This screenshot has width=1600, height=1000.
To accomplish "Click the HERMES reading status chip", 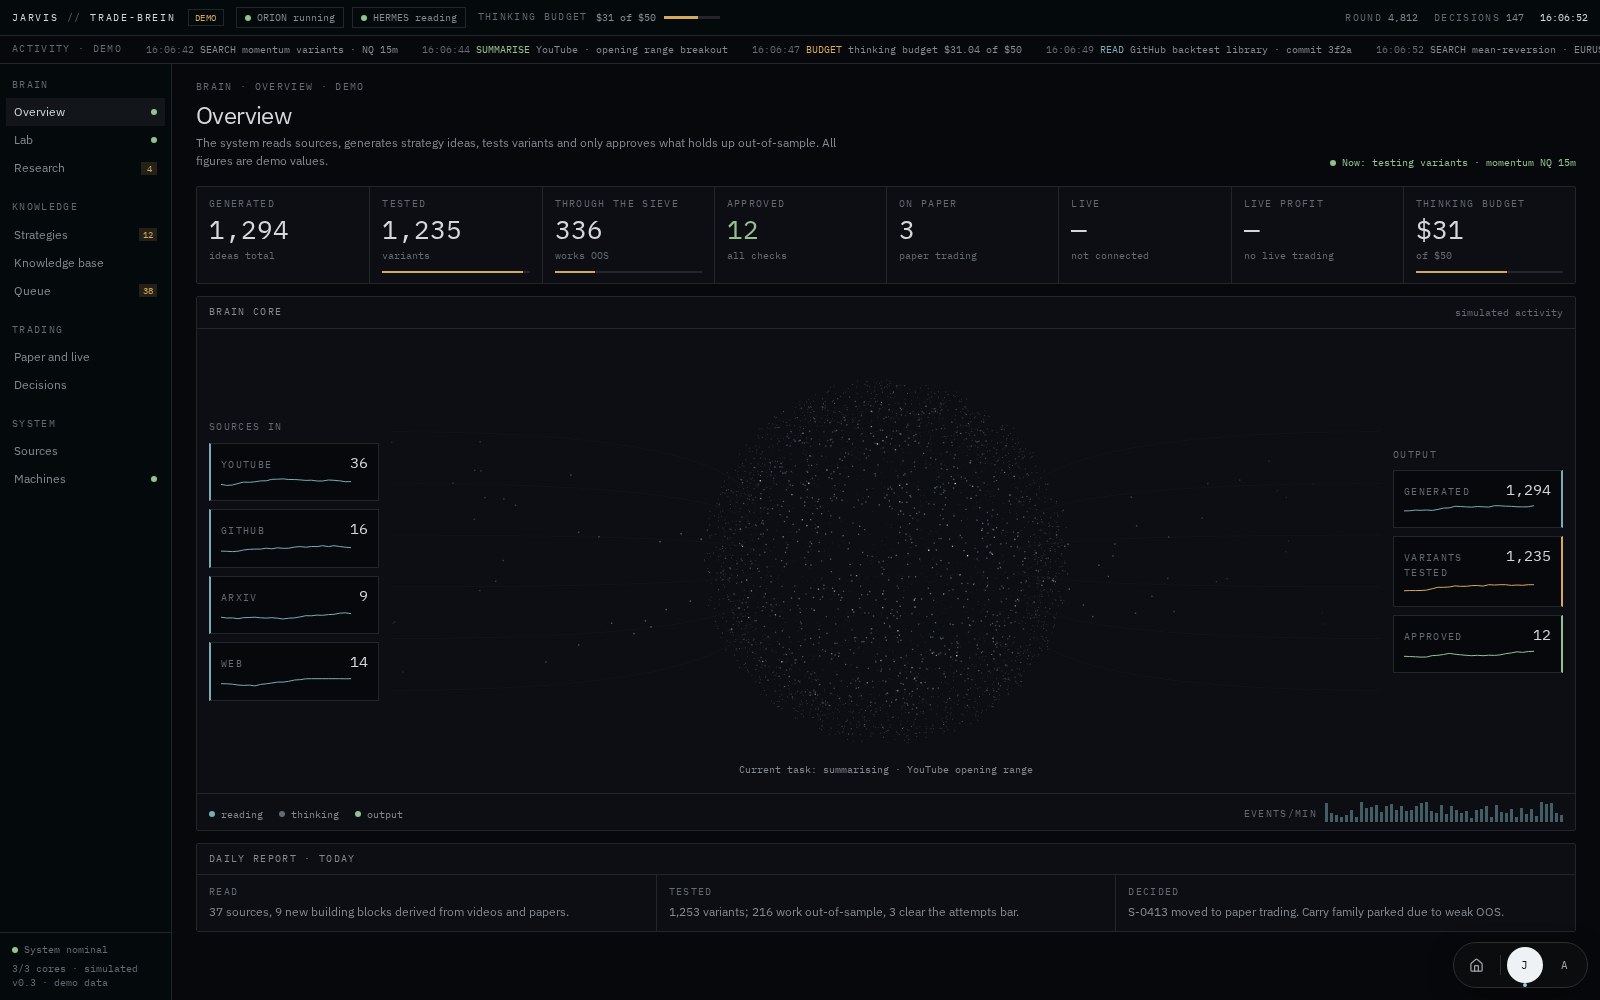I will [x=409, y=18].
